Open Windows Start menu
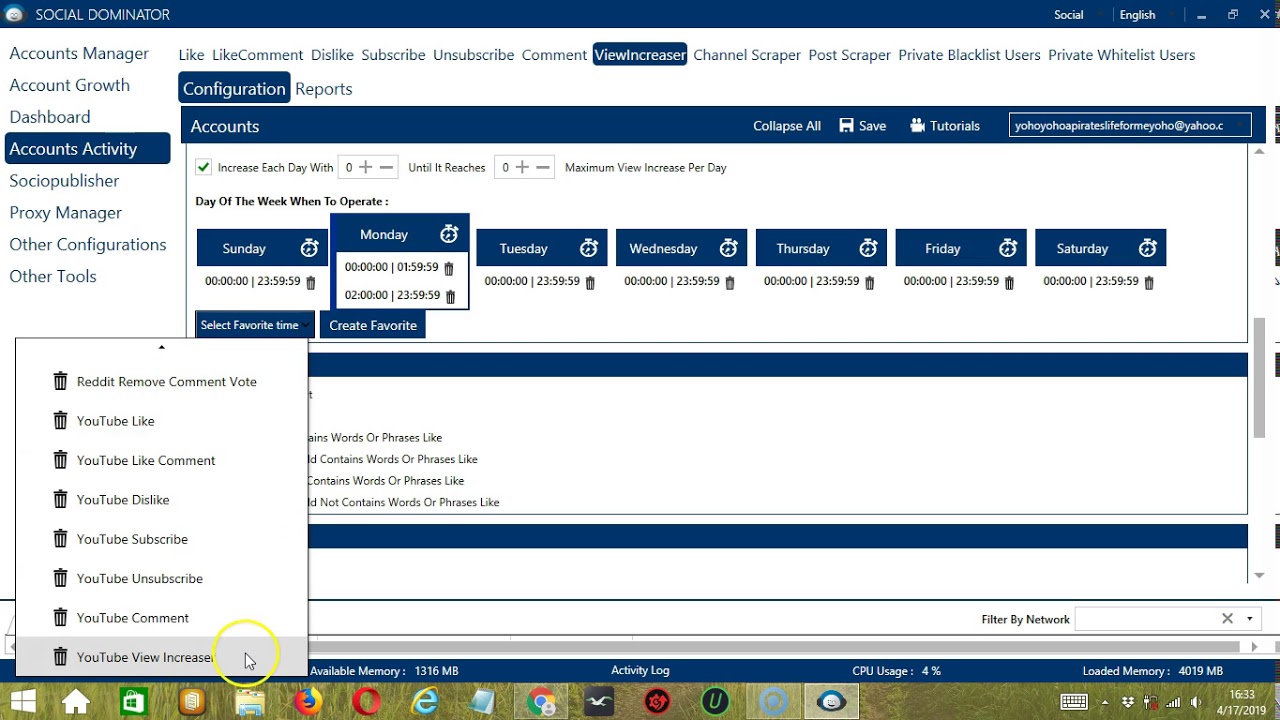Screen dimensions: 1280x720 tap(23, 702)
